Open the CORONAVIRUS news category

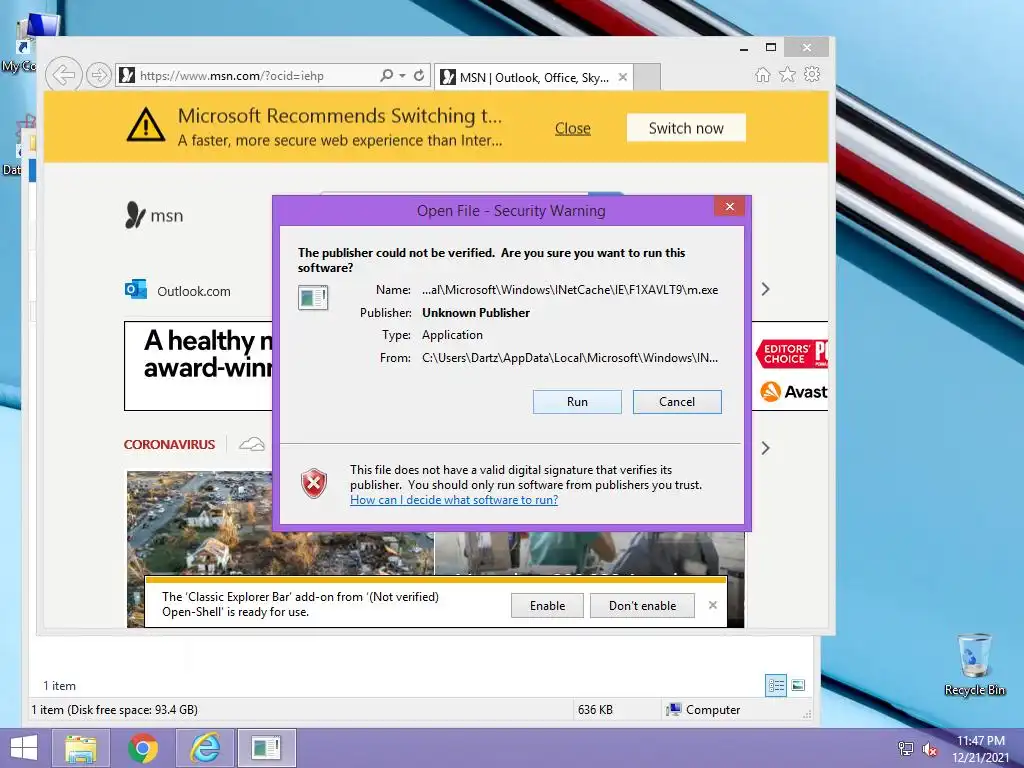pyautogui.click(x=169, y=445)
